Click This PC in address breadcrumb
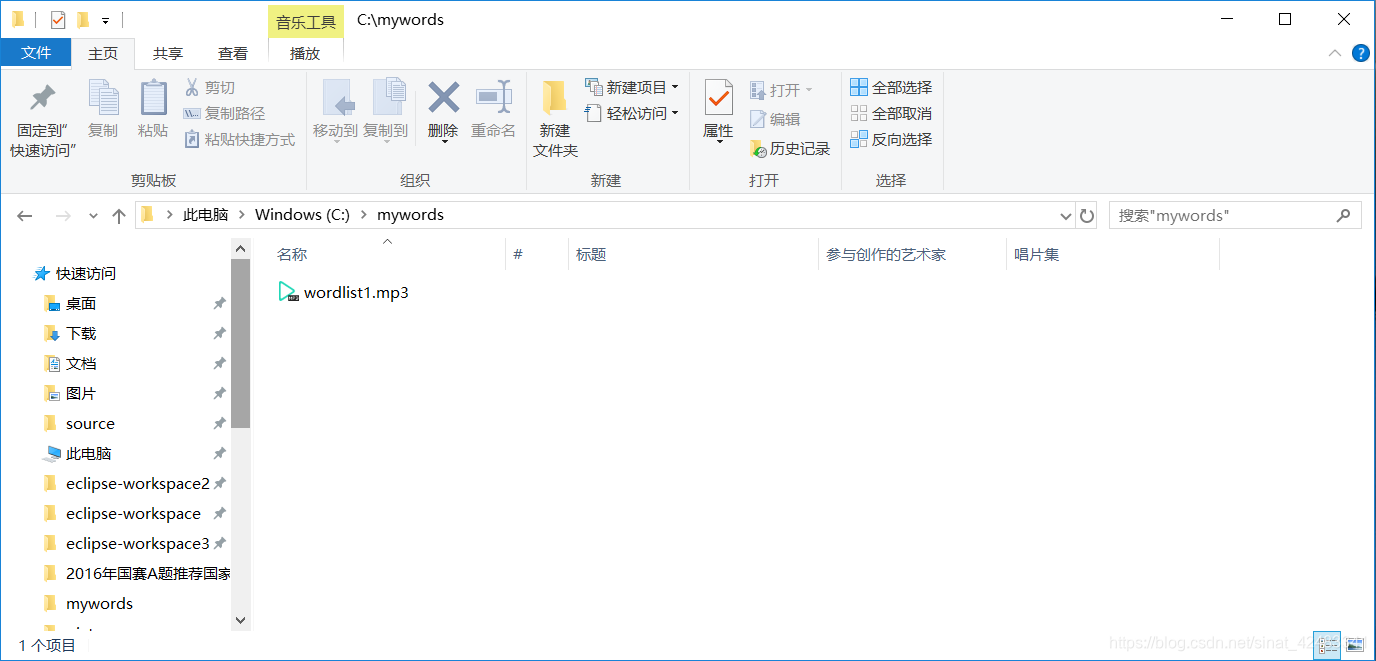 pos(205,215)
